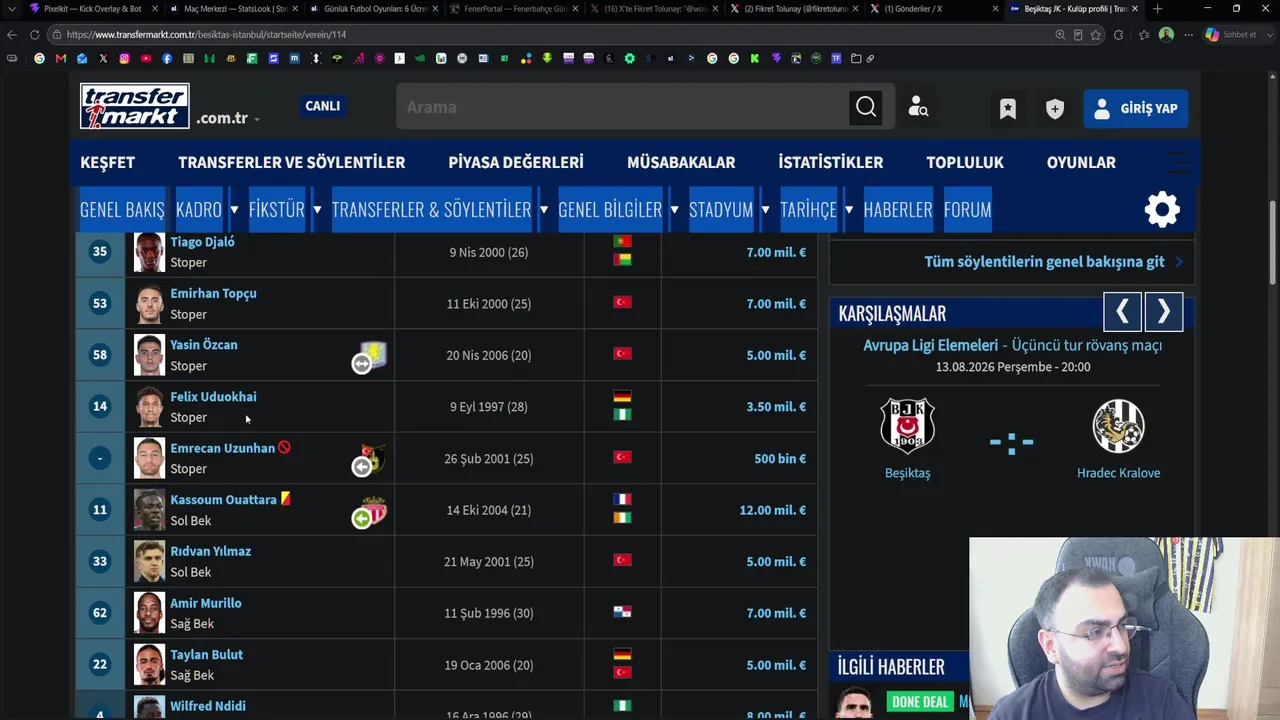This screenshot has height=720, width=1280.
Task: Reload the page with refresh button
Action: 34,34
